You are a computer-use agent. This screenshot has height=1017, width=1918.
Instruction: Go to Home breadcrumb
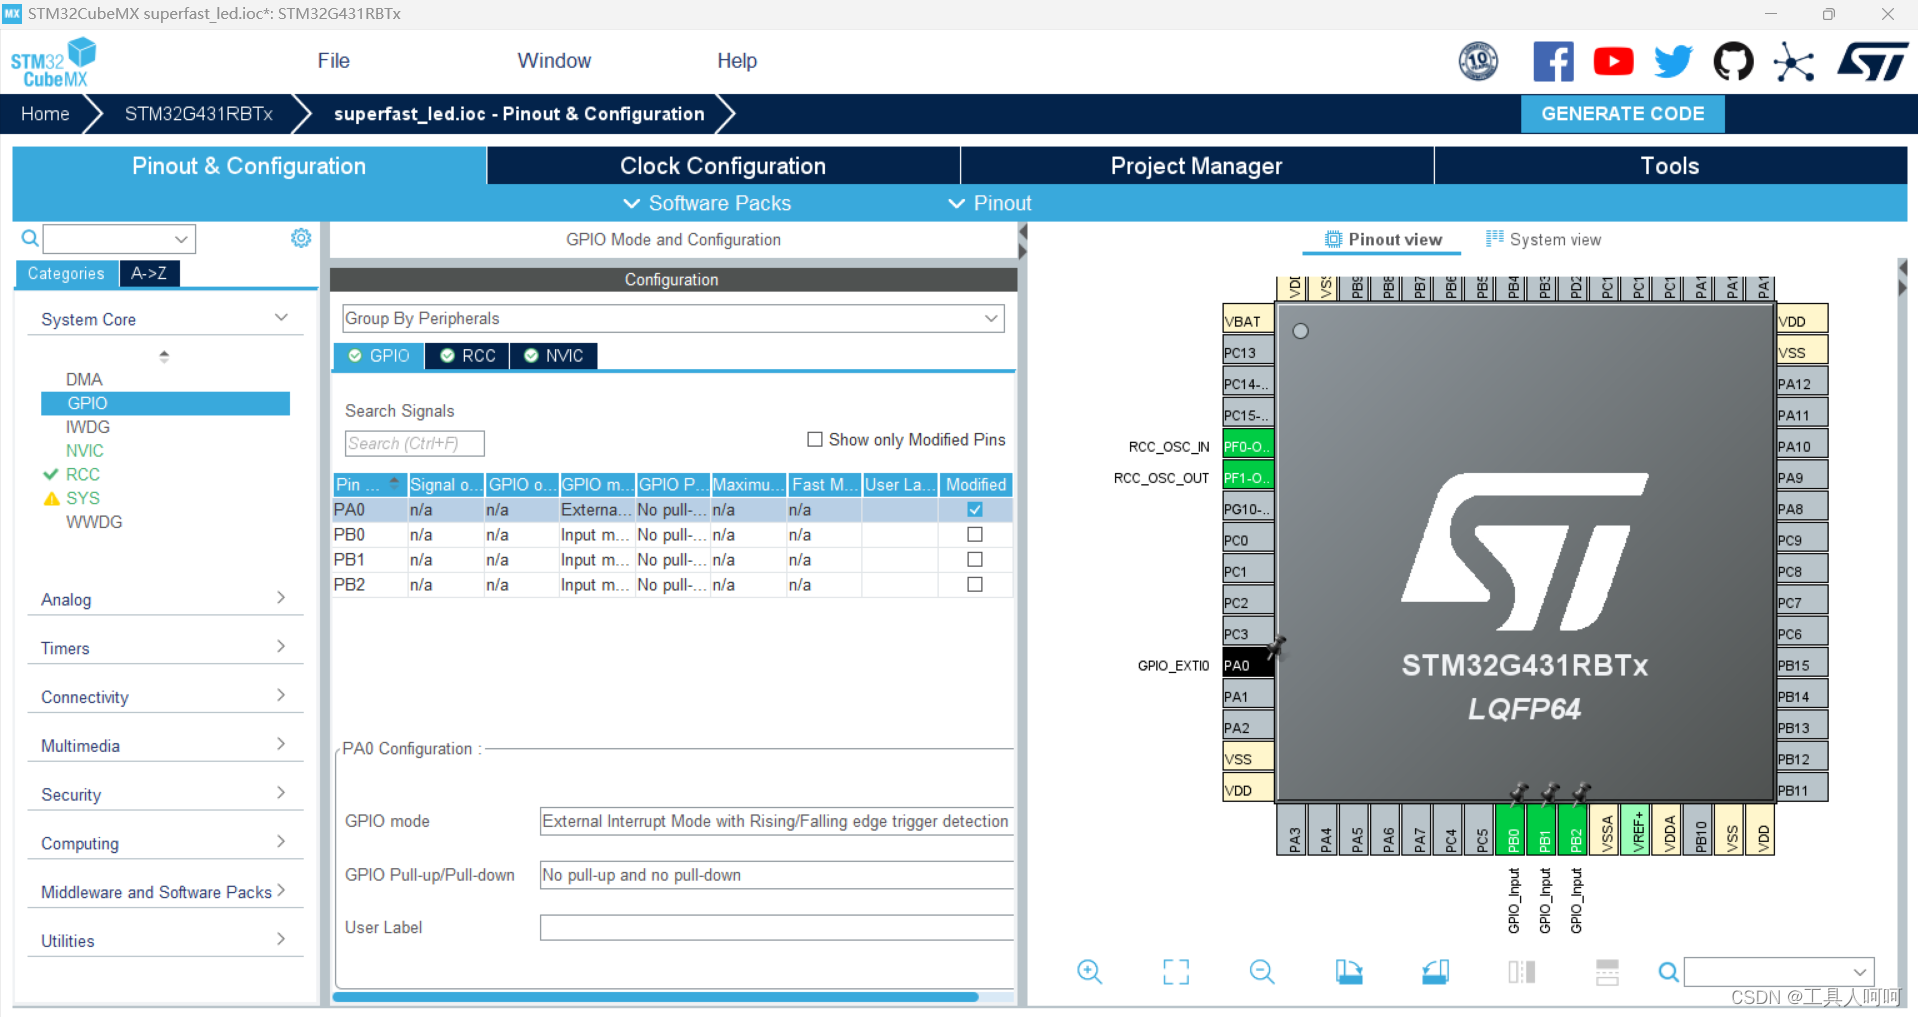point(45,114)
